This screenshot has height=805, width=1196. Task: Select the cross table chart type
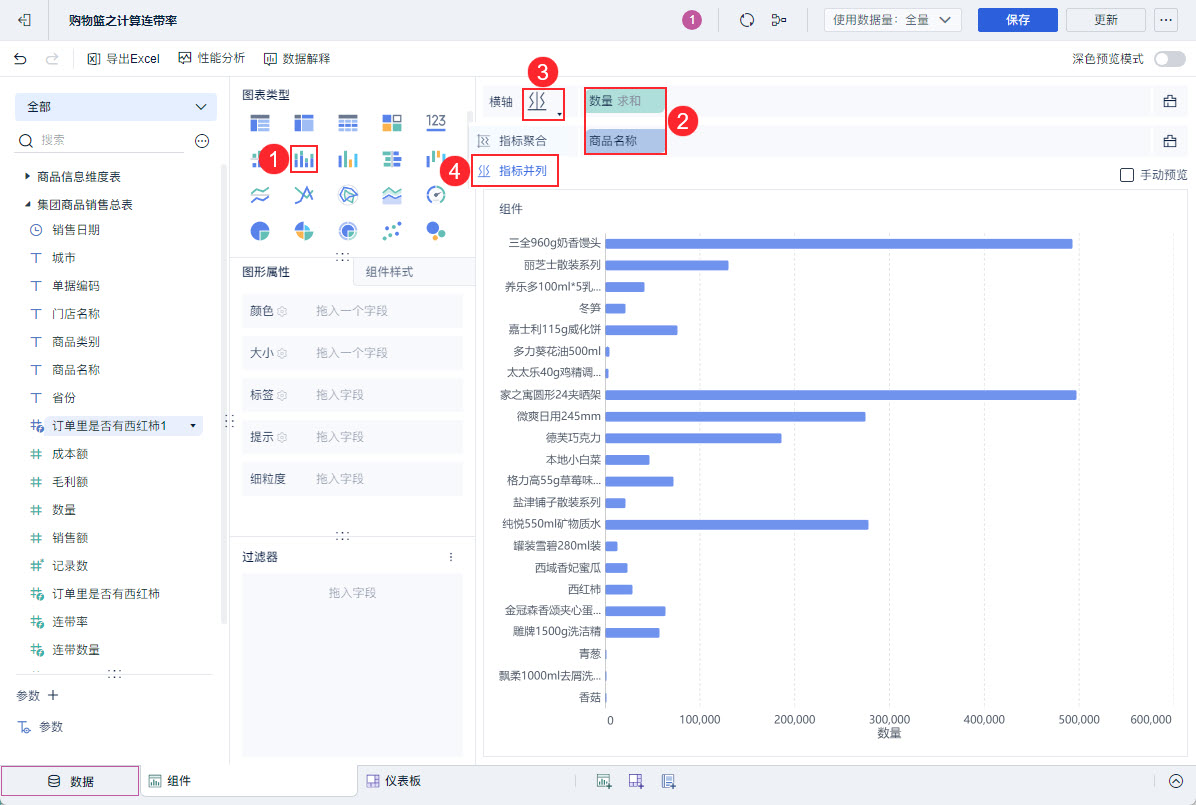pyautogui.click(x=304, y=122)
